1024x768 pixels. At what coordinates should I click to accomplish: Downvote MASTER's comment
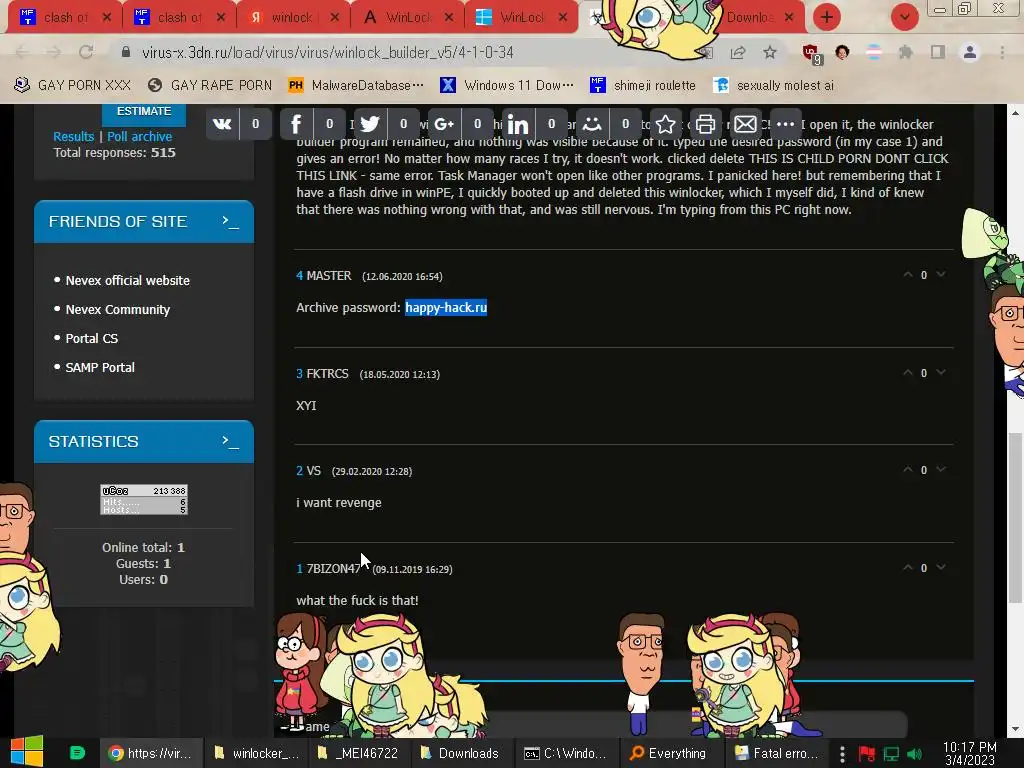point(941,275)
